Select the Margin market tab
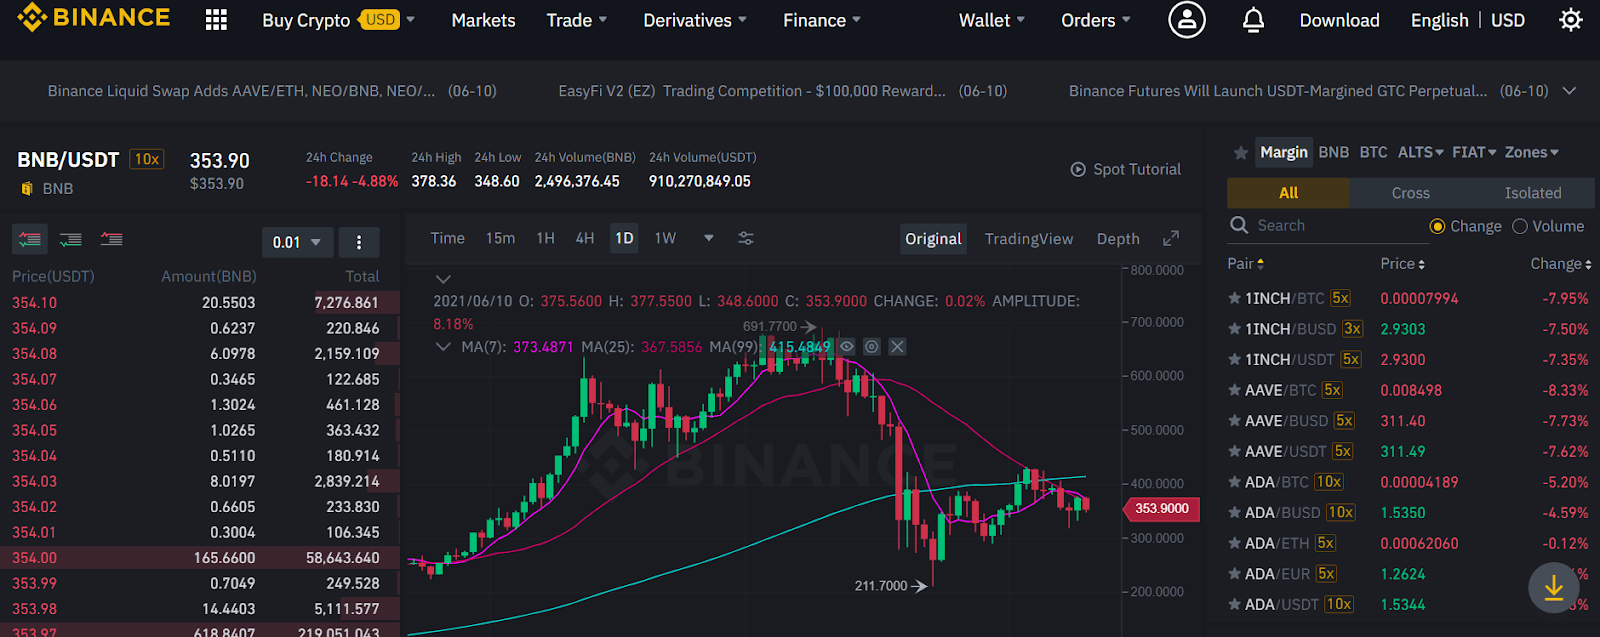Viewport: 1600px width, 637px height. pyautogui.click(x=1283, y=152)
